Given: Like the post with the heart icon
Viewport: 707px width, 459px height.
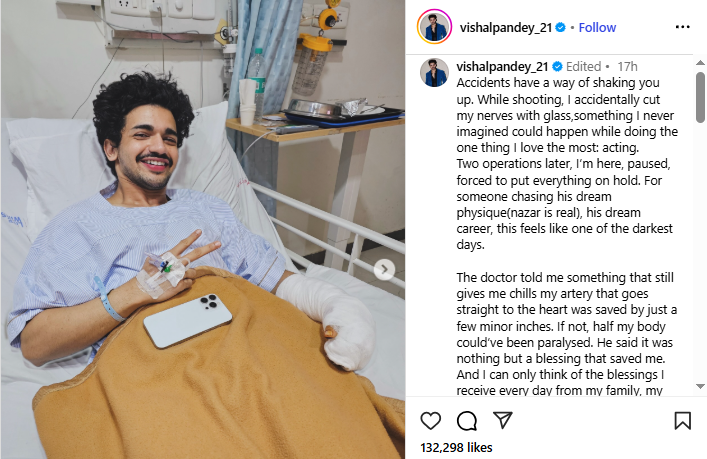Looking at the screenshot, I should 431,421.
